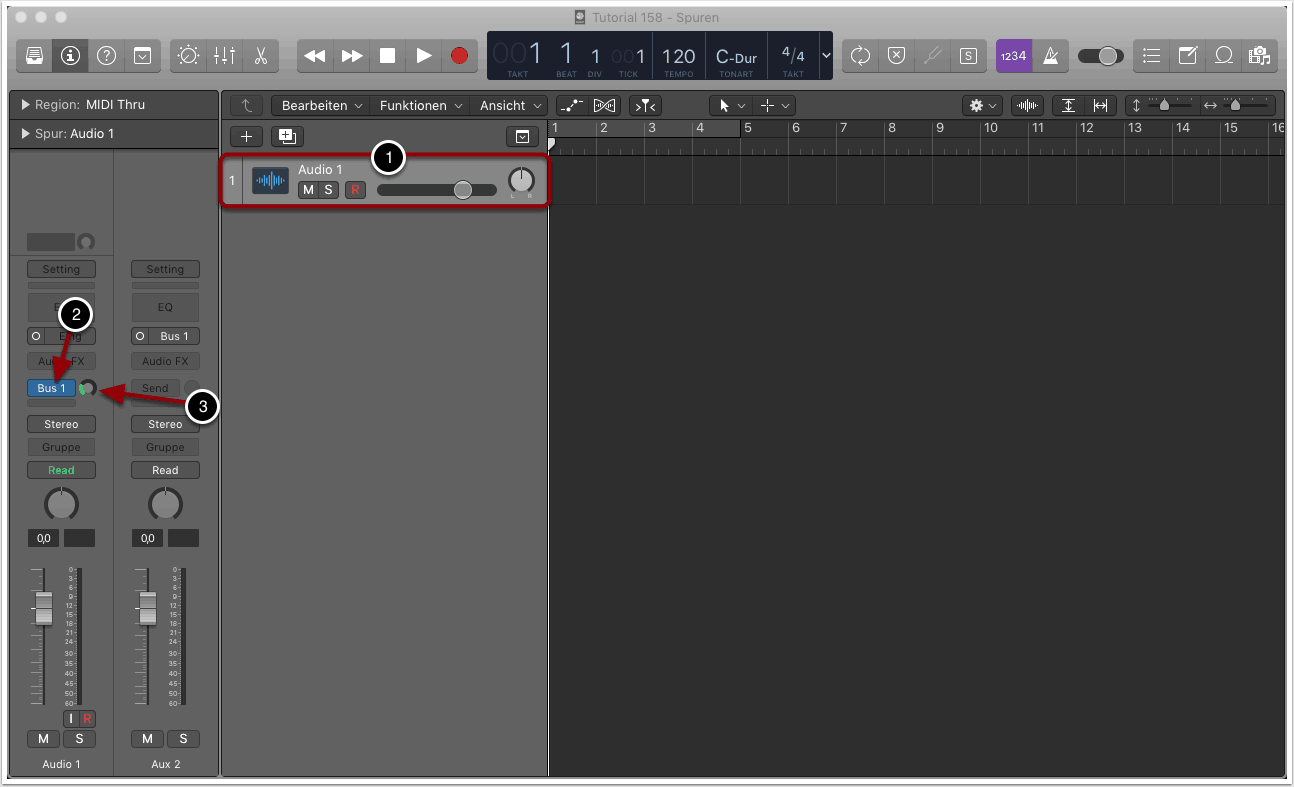Open the Ansicht dropdown menu
The height and width of the screenshot is (787, 1294).
[510, 105]
